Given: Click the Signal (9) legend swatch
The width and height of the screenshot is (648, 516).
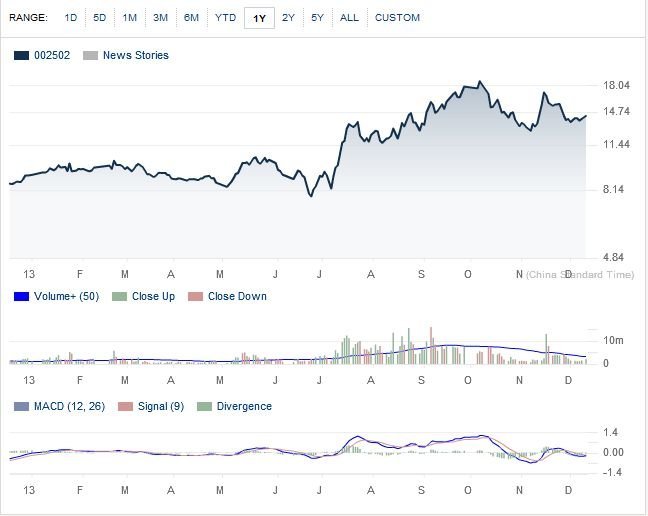Looking at the screenshot, I should pos(126,407).
